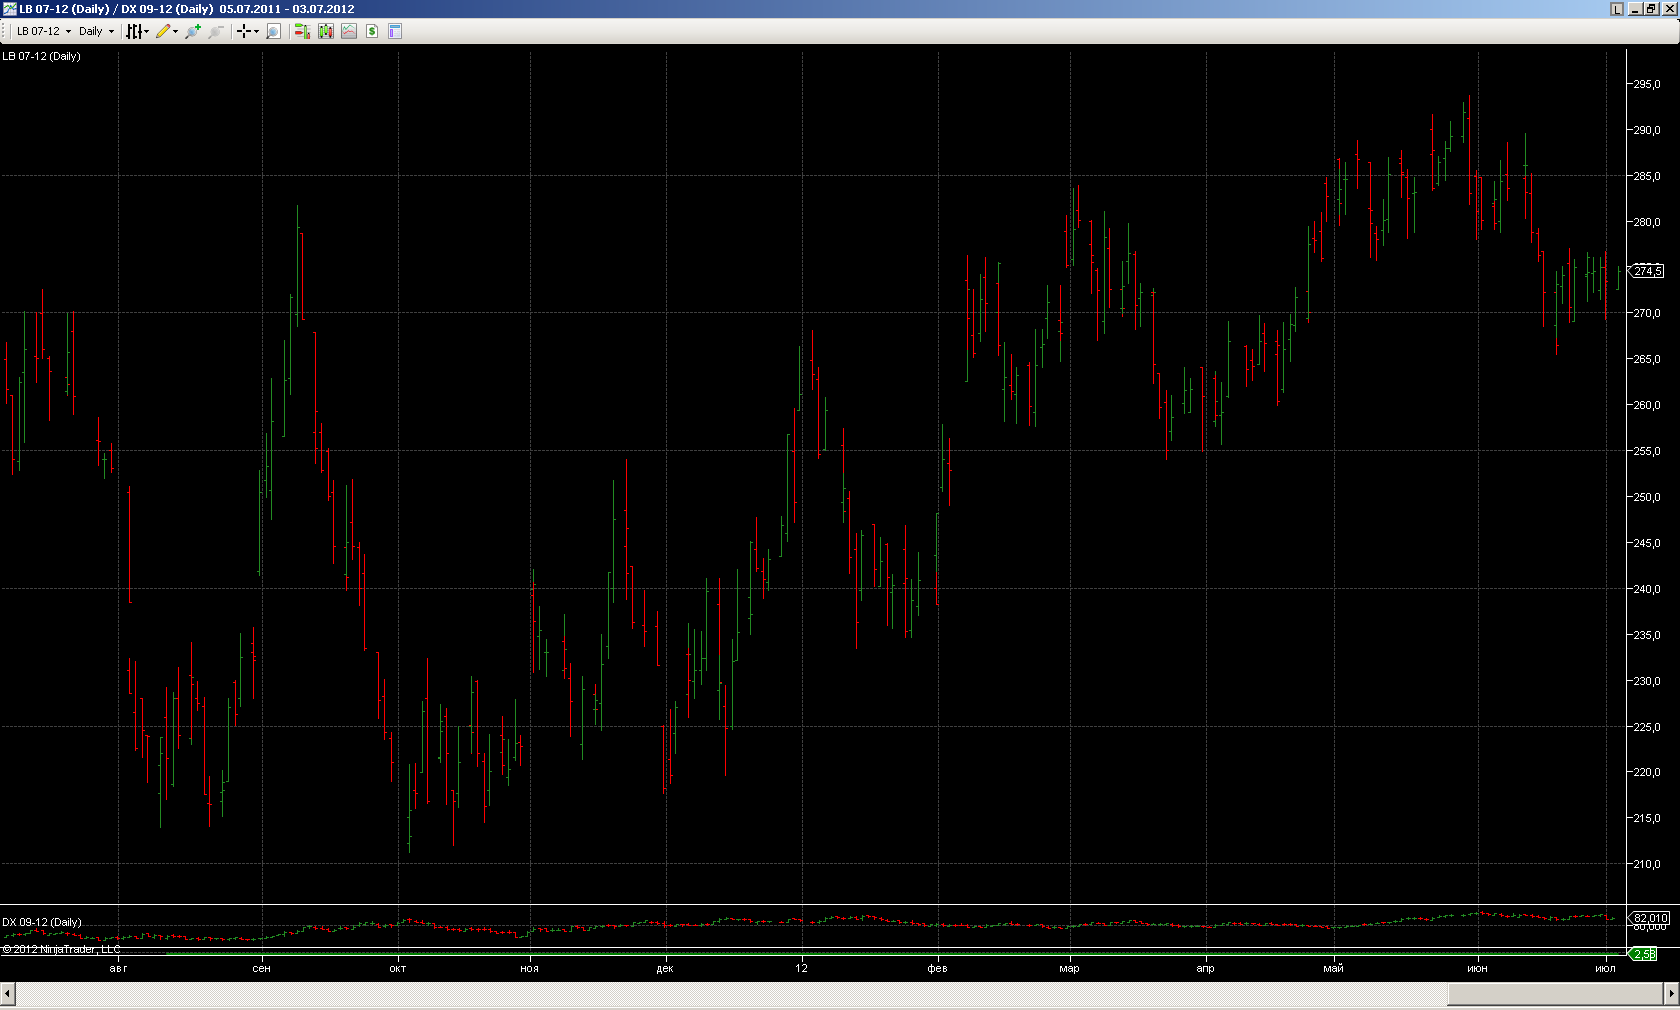
Task: Click the zoom in magnifier icon
Action: 193,31
